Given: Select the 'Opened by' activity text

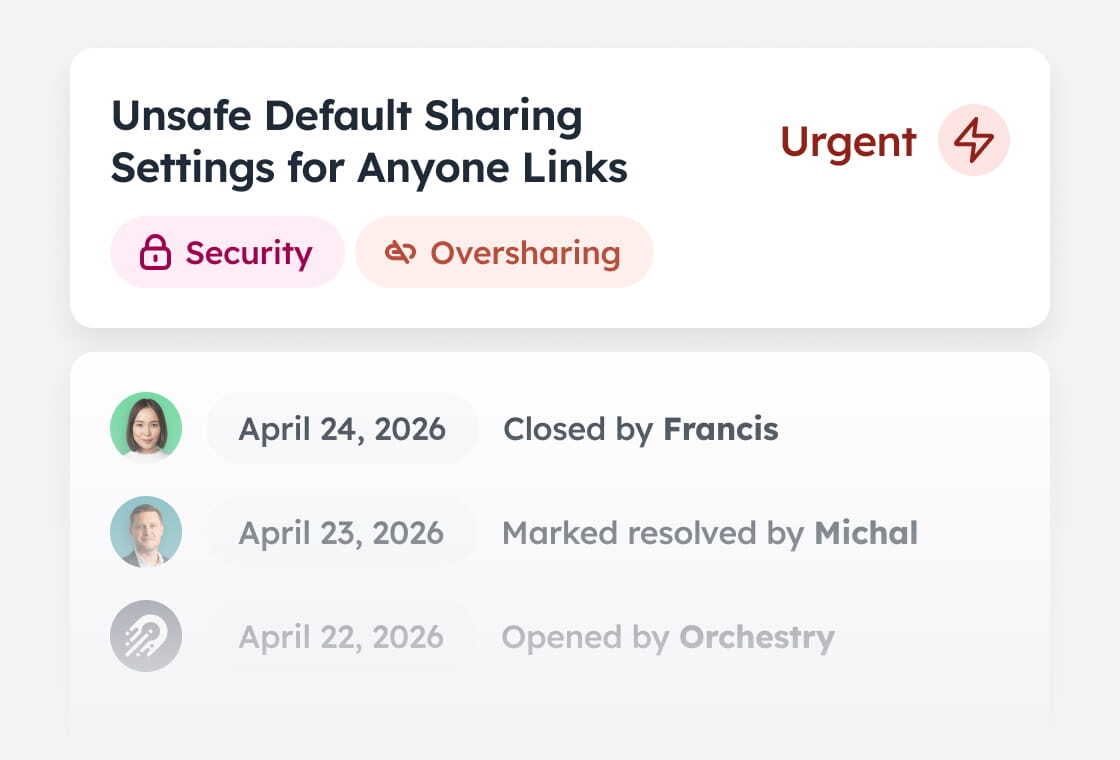Looking at the screenshot, I should (586, 637).
